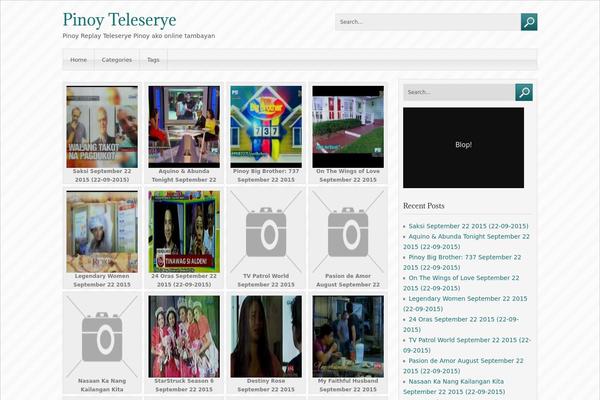Screen dimensions: 600x400
Task: Open Pinoy Big Brother link in Recent Posts
Action: (462, 262)
